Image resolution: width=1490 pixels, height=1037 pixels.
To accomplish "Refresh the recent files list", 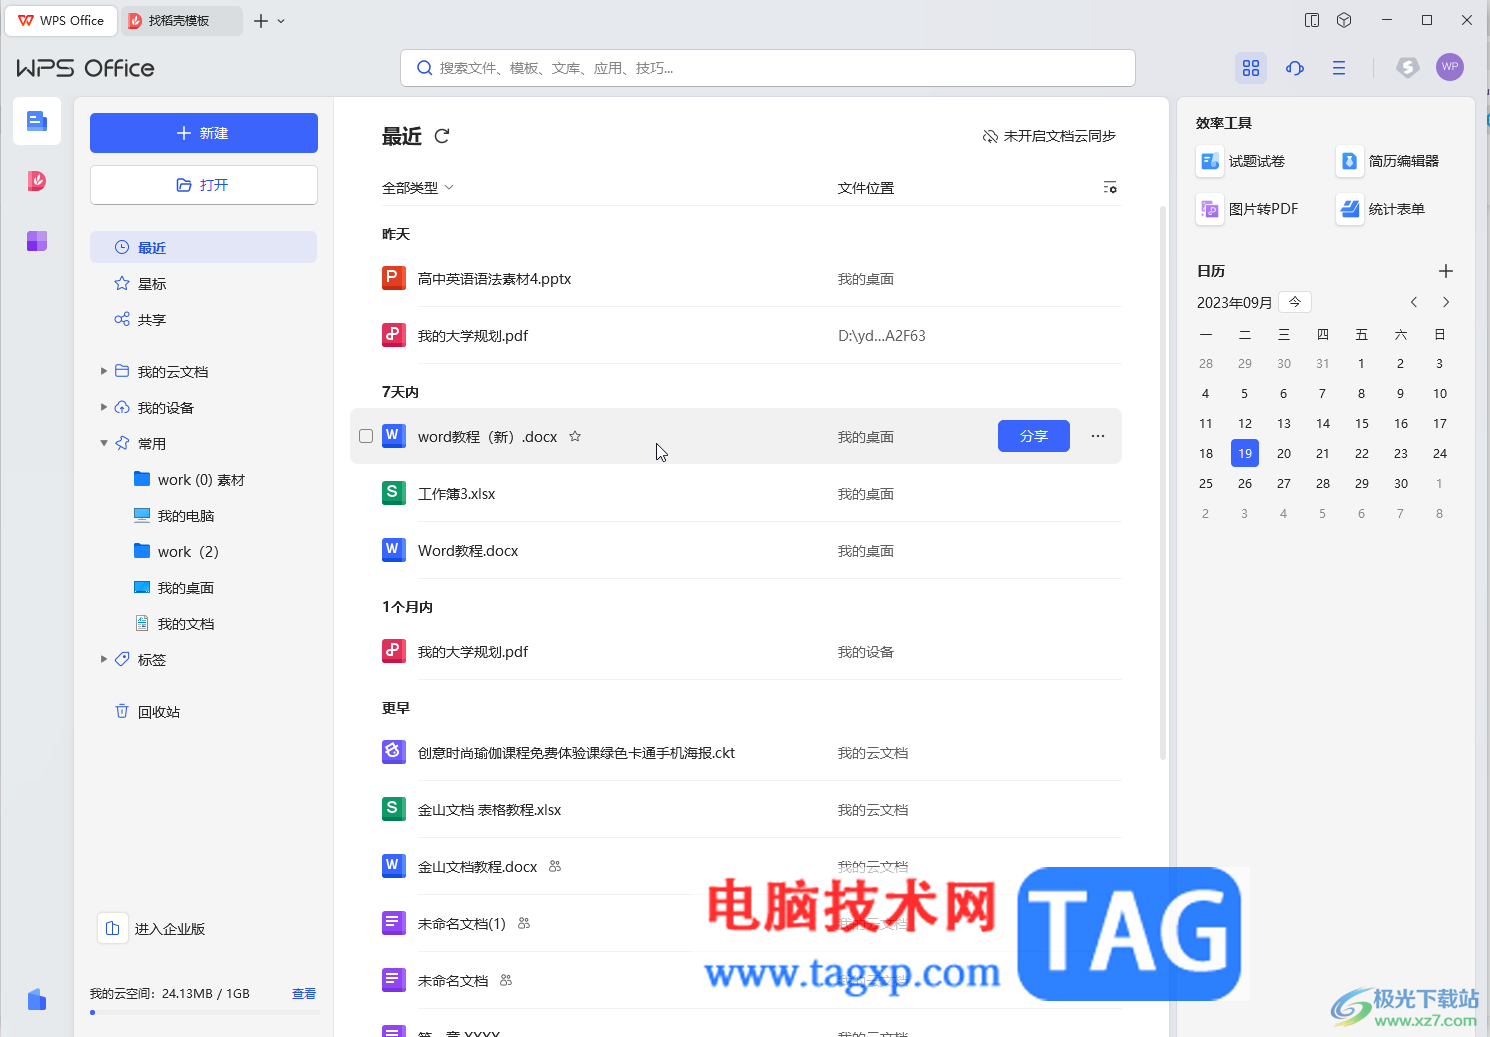I will (x=442, y=136).
